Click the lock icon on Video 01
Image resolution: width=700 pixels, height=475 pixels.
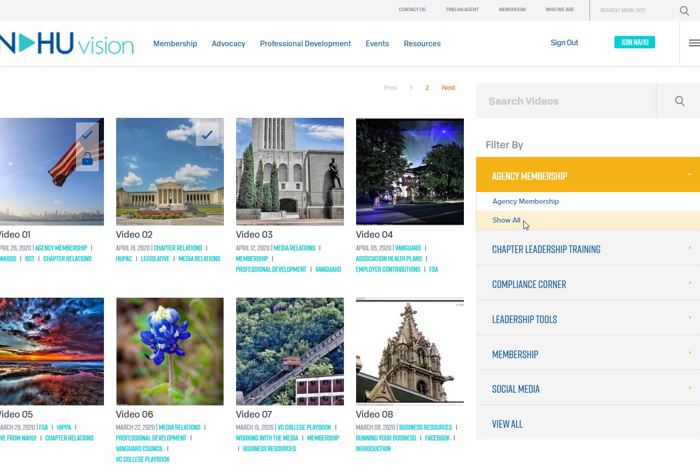88,159
